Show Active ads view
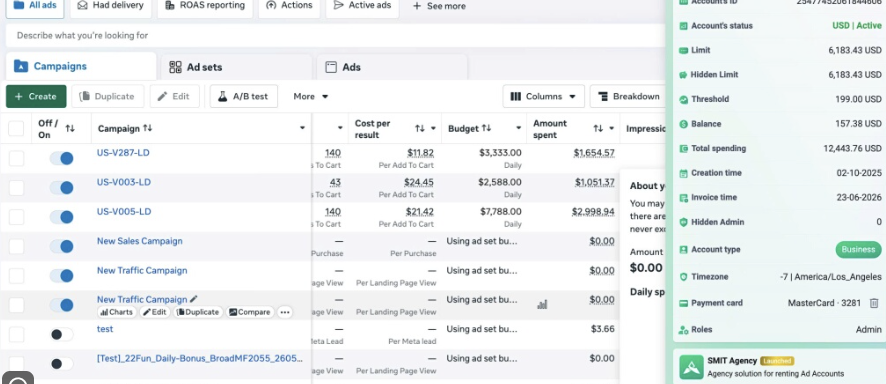 (x=362, y=5)
